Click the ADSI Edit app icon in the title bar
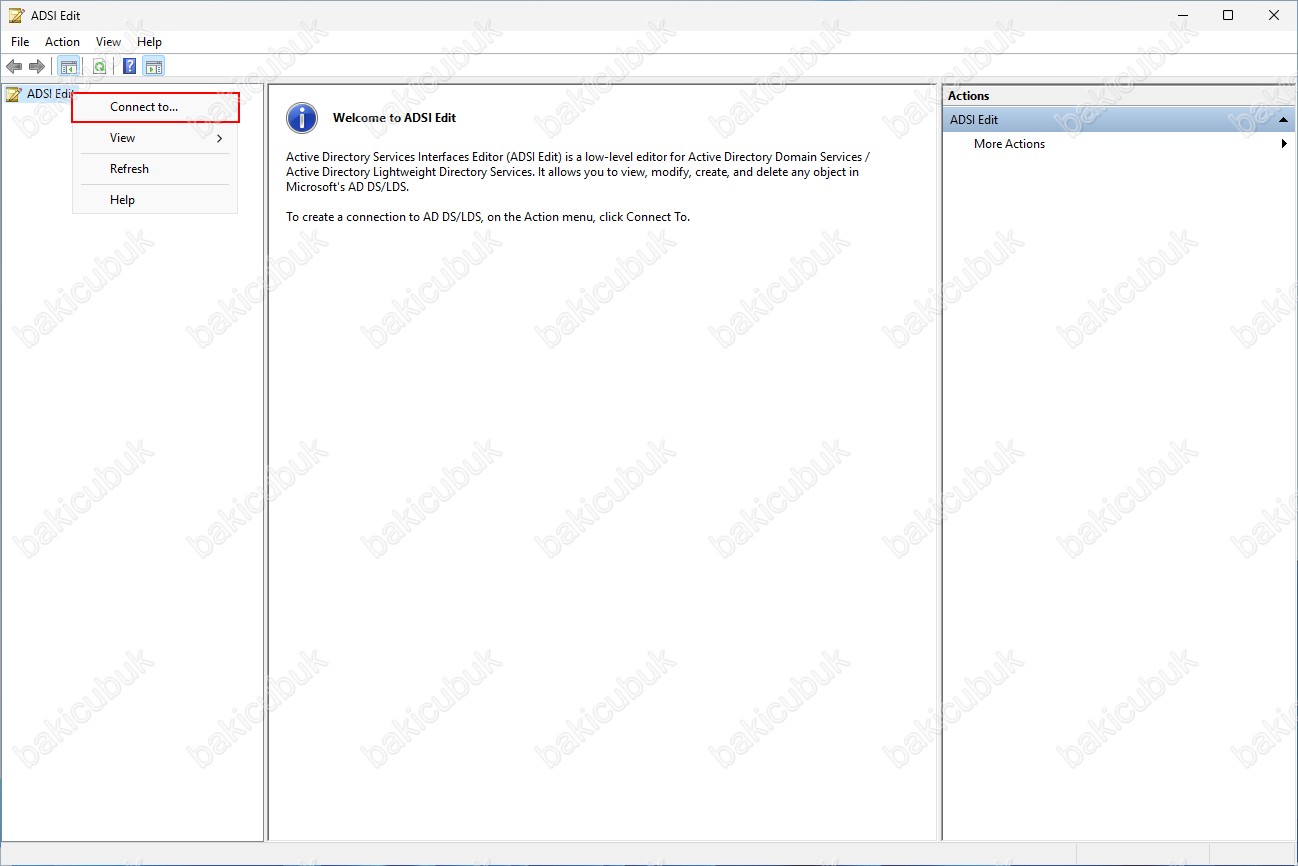 (16, 15)
